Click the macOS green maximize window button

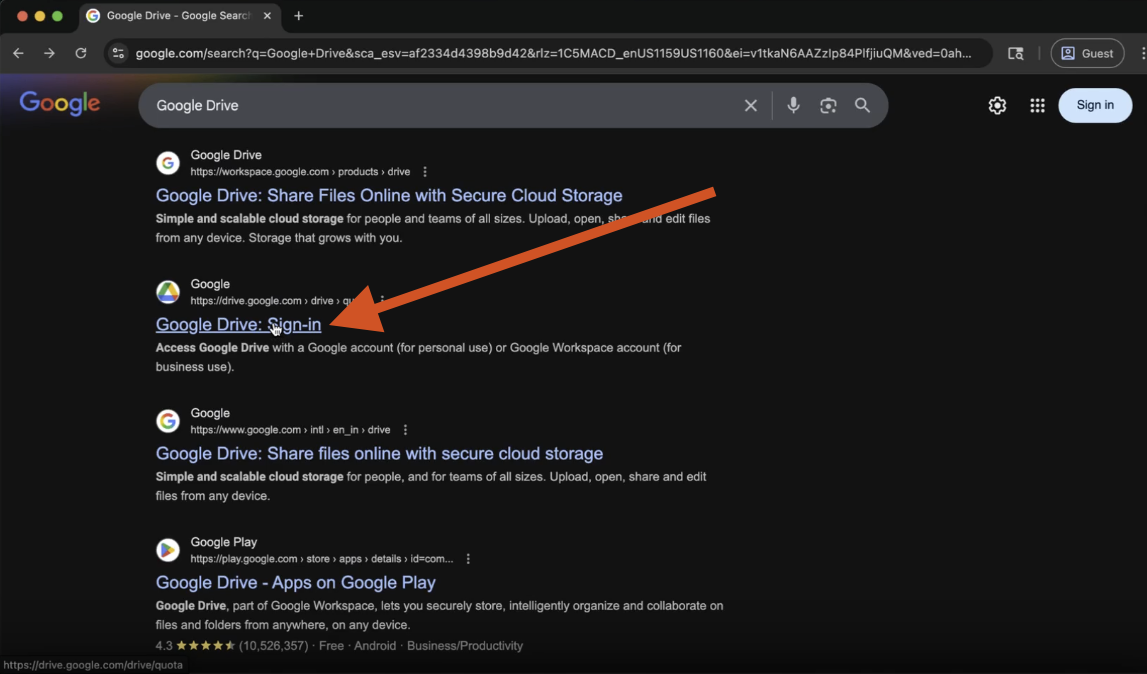[x=57, y=15]
